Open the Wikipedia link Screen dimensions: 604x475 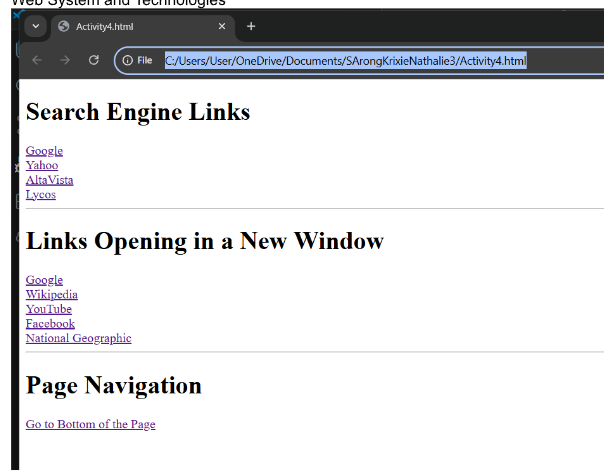coord(52,295)
